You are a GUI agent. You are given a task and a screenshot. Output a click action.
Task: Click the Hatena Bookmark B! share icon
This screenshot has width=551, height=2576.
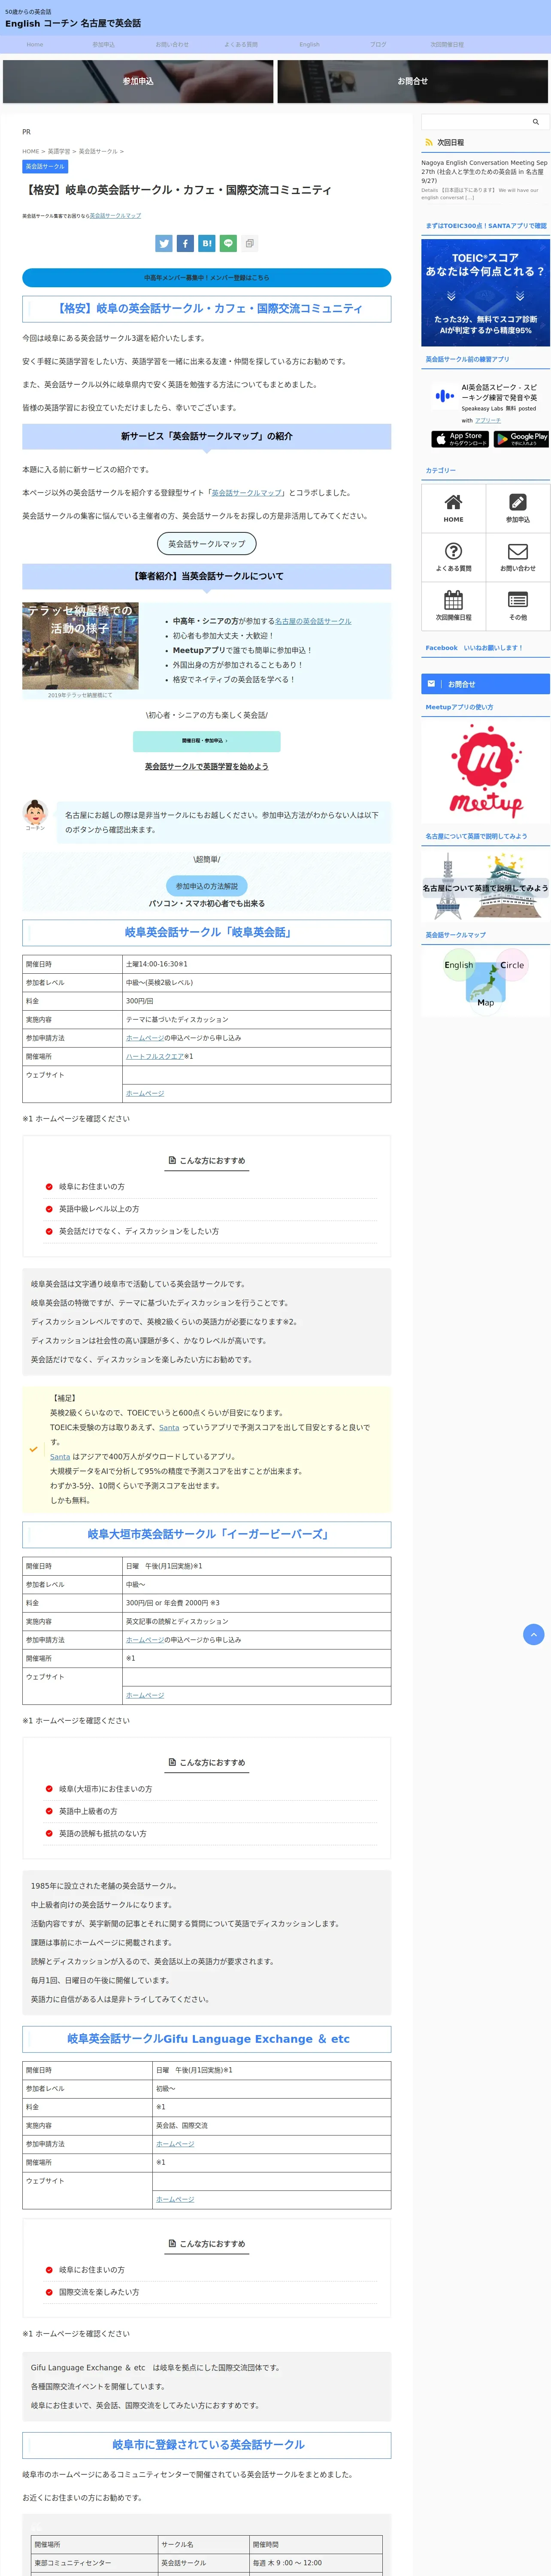tap(207, 243)
